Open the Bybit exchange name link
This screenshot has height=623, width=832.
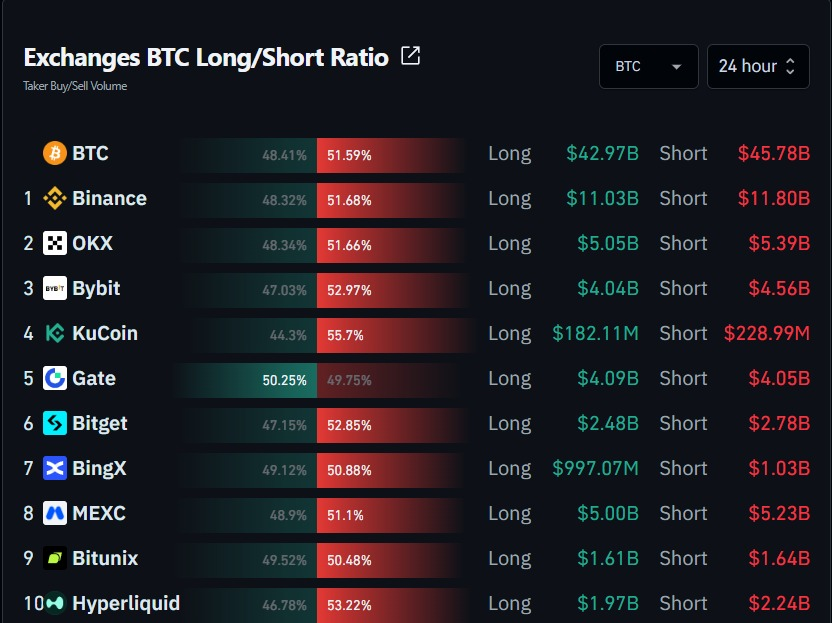tap(96, 288)
